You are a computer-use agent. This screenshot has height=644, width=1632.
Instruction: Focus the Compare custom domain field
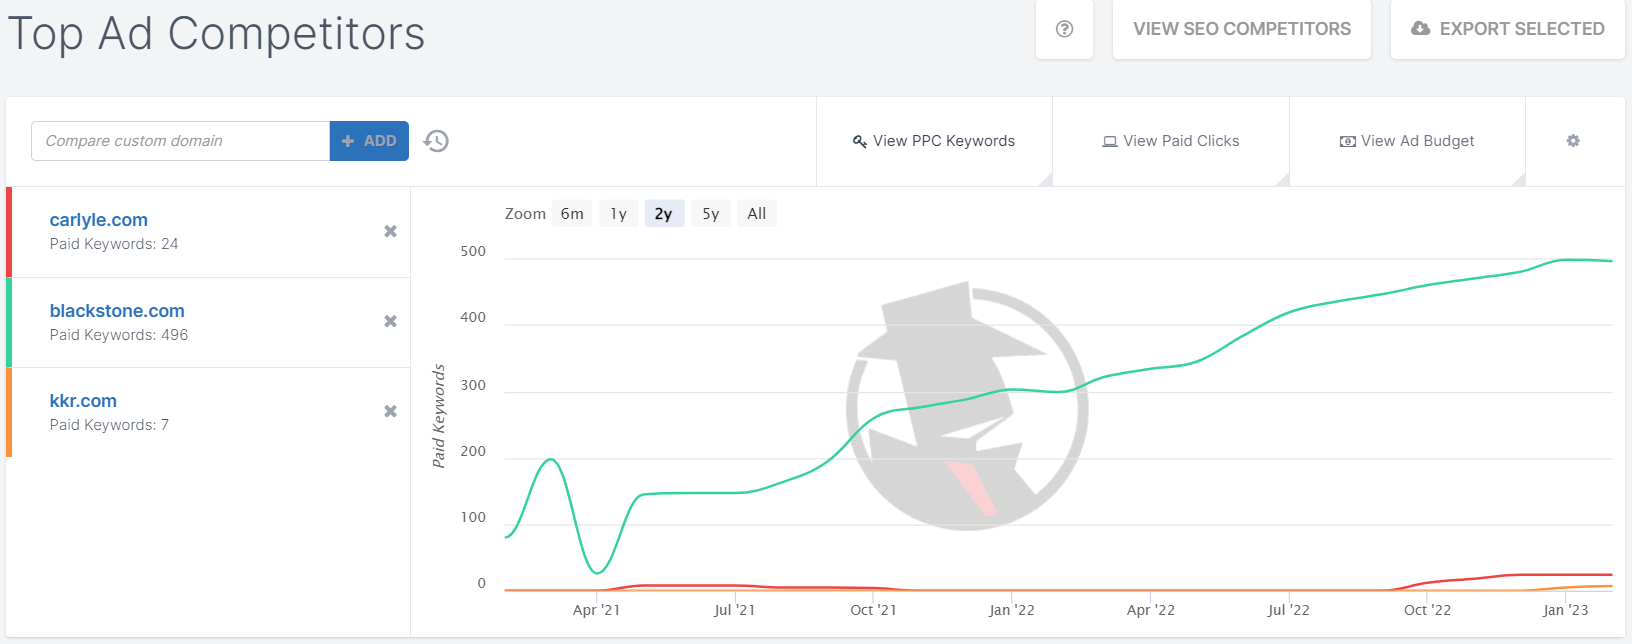(181, 141)
